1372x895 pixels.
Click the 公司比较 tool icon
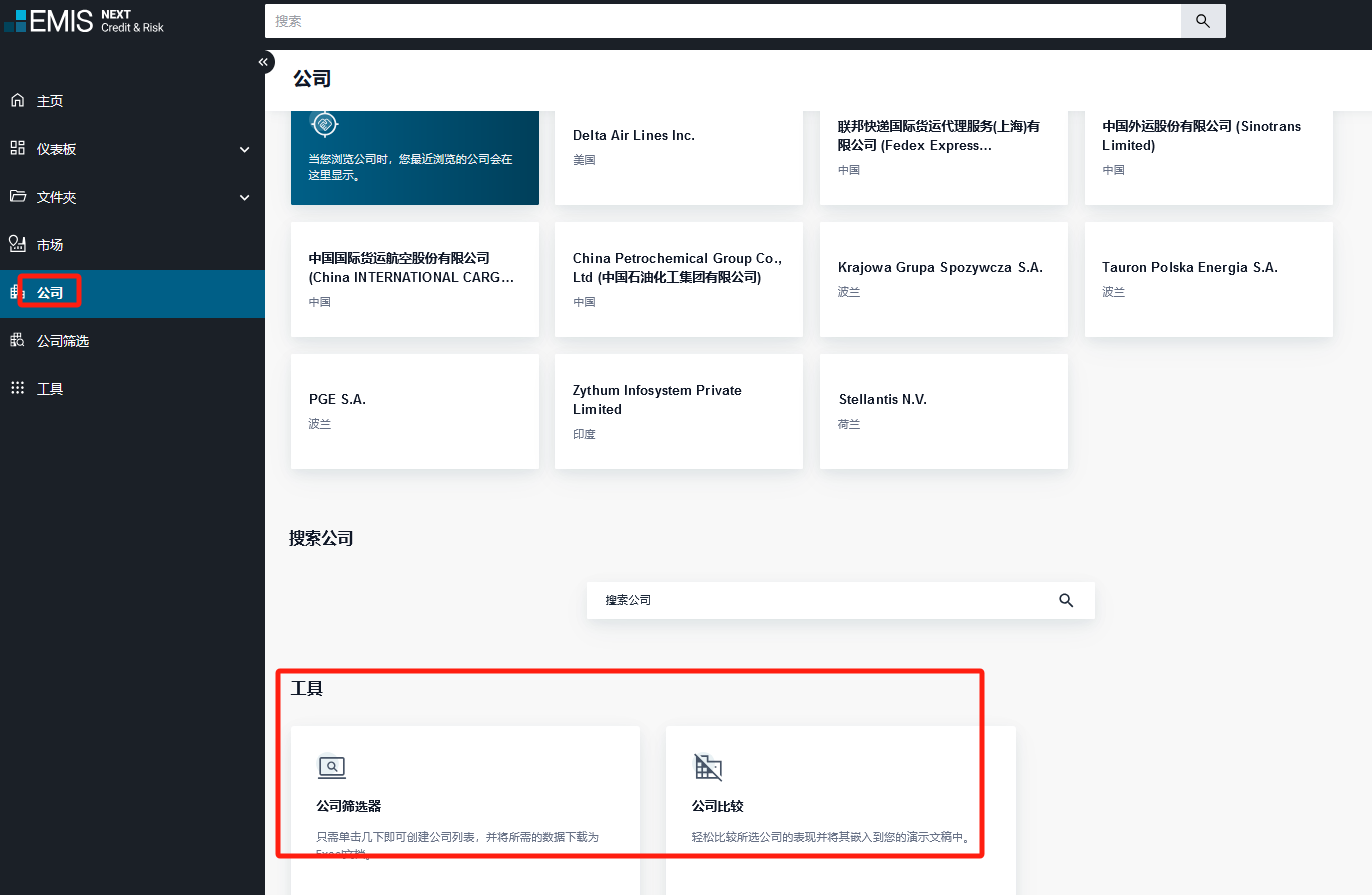coord(708,768)
